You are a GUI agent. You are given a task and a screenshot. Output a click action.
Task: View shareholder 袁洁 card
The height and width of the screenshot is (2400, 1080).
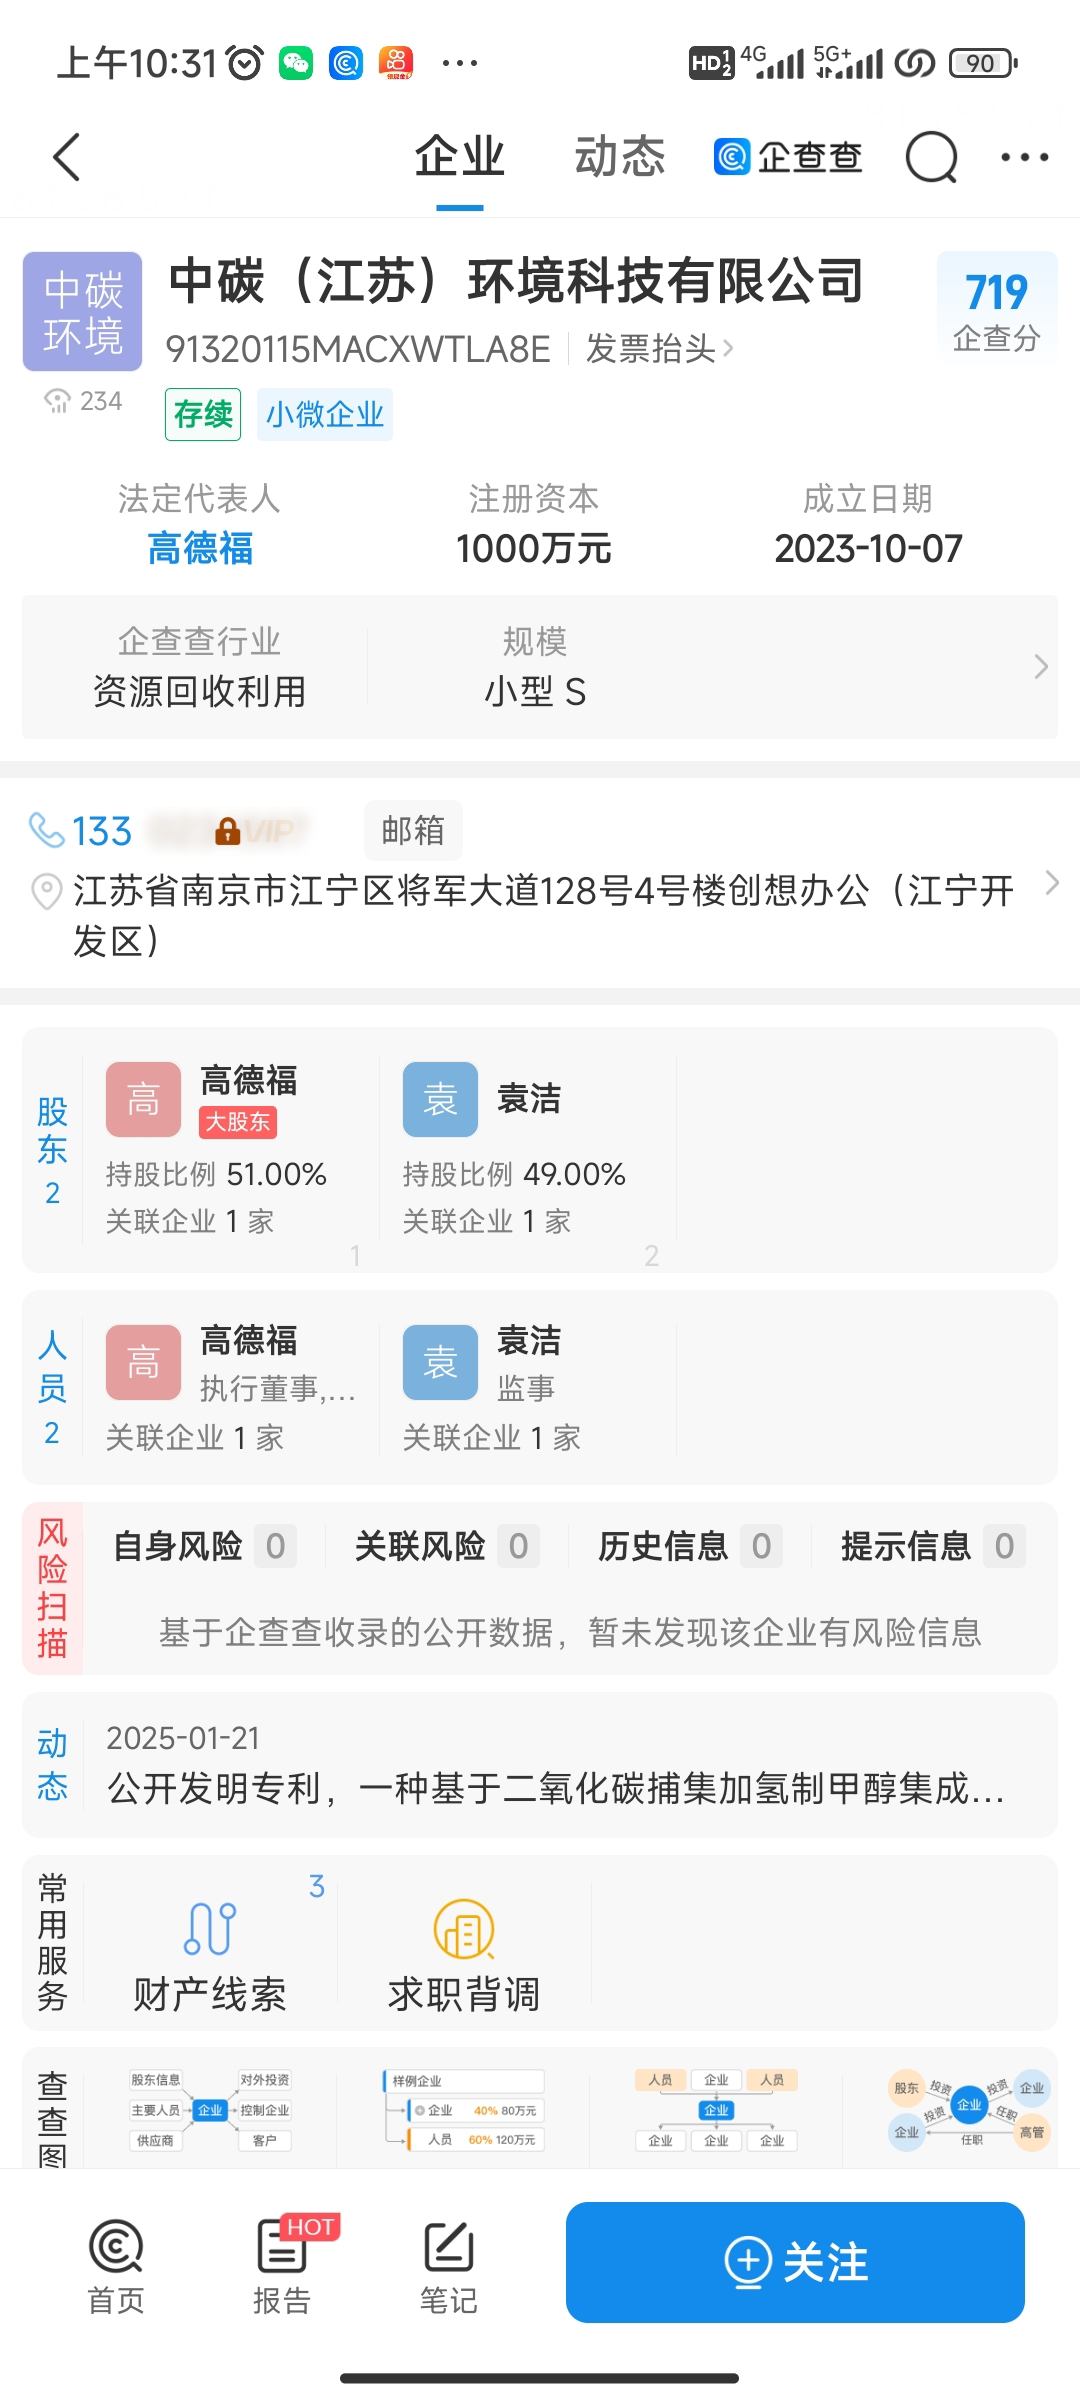[x=528, y=1151]
